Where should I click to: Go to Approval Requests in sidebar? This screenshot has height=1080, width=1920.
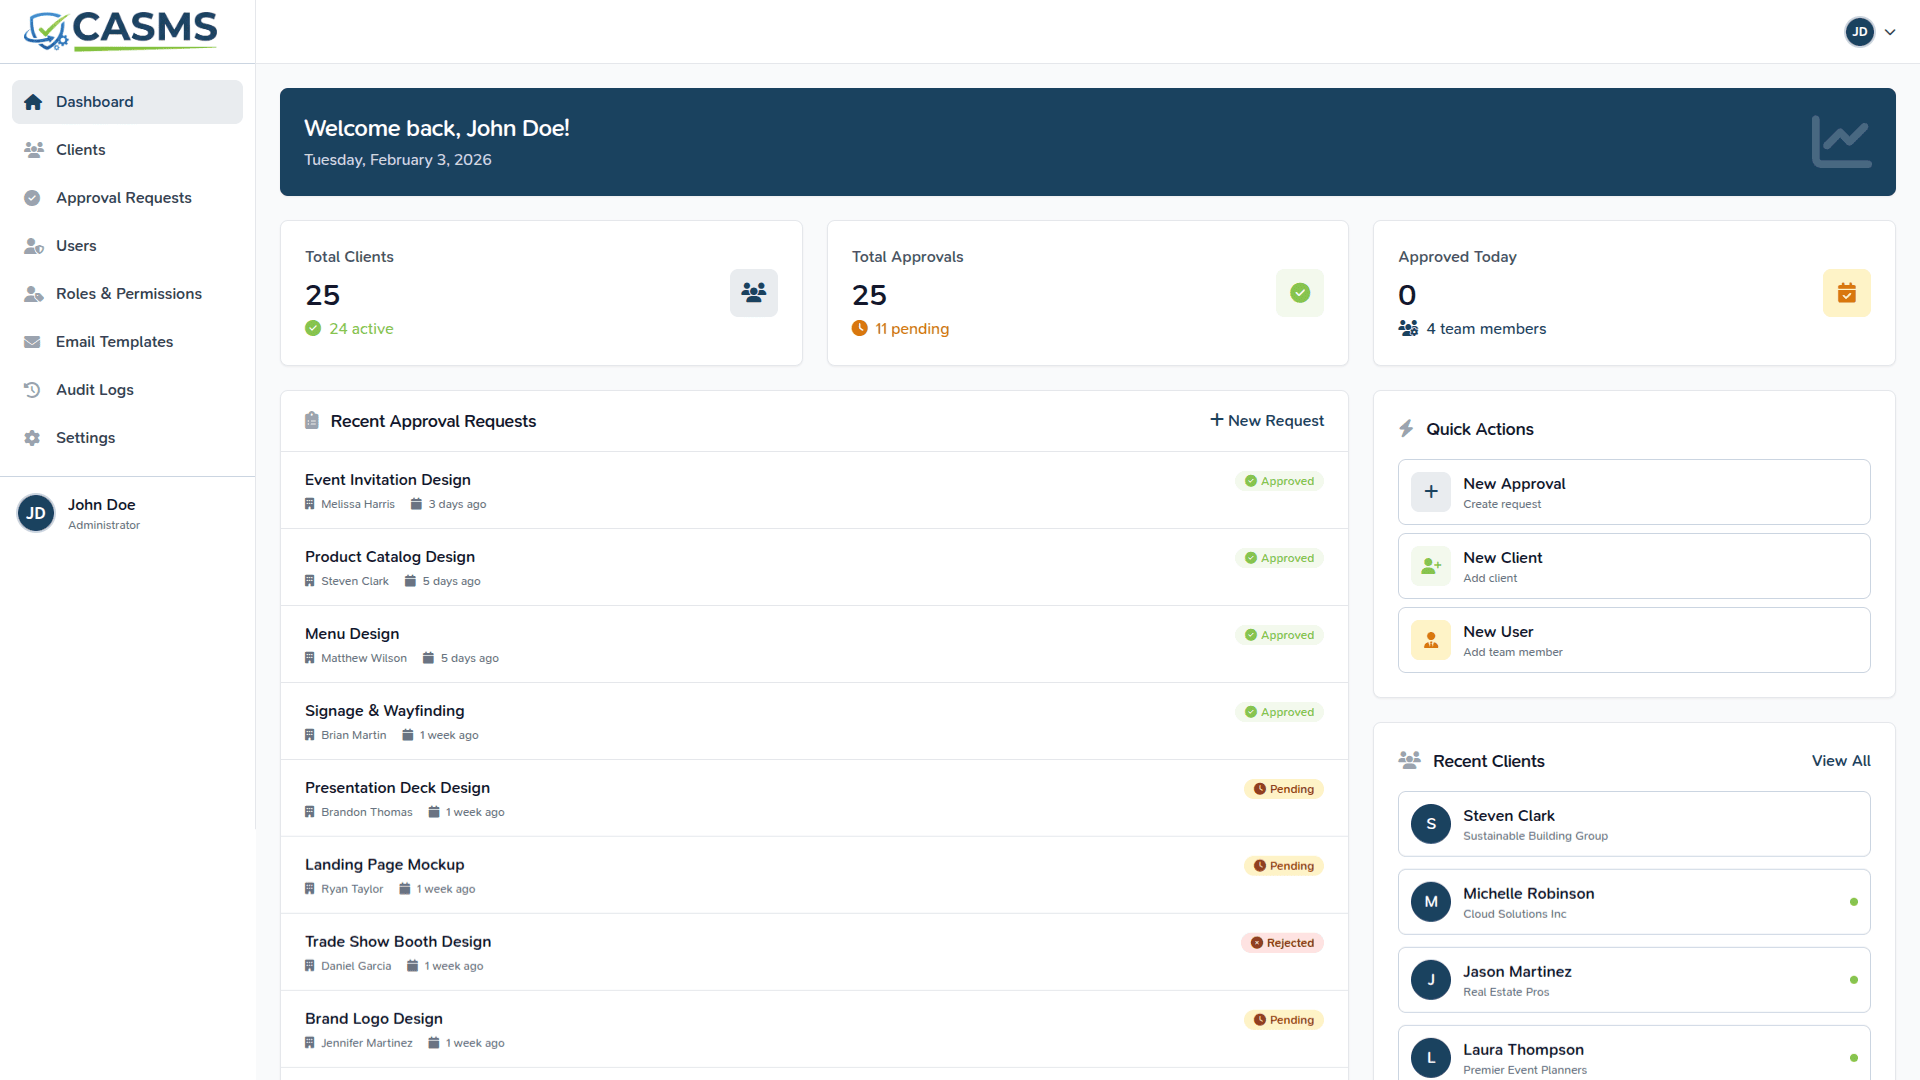point(123,198)
